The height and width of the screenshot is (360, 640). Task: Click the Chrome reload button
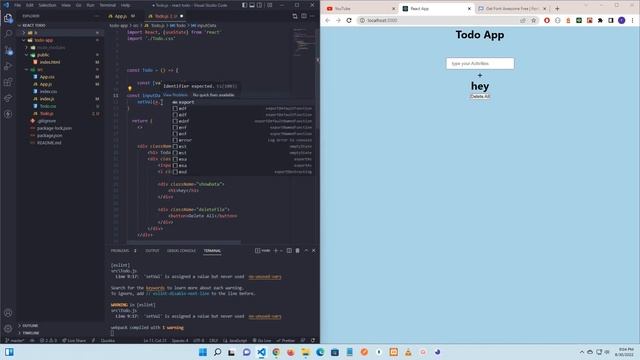[x=349, y=20]
